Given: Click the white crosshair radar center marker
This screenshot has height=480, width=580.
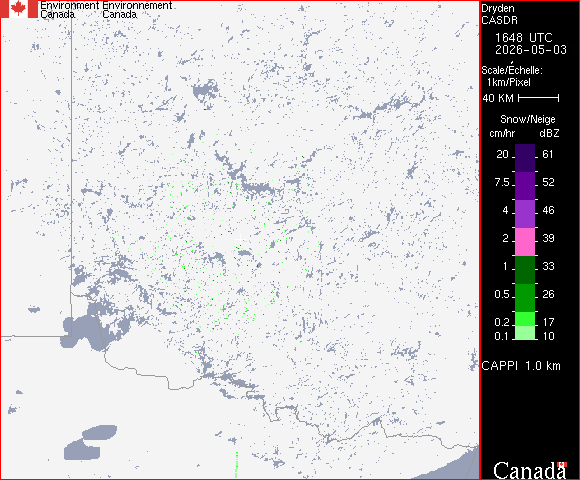Looking at the screenshot, I should (240, 239).
